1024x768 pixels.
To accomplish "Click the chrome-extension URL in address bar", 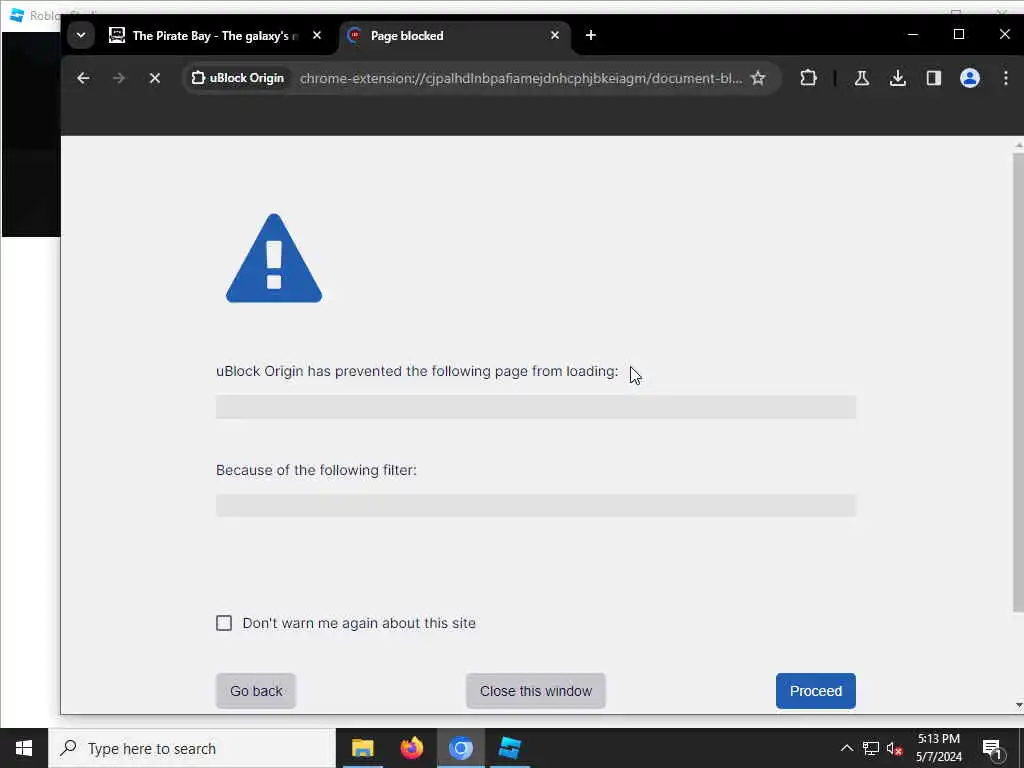I will click(x=520, y=78).
